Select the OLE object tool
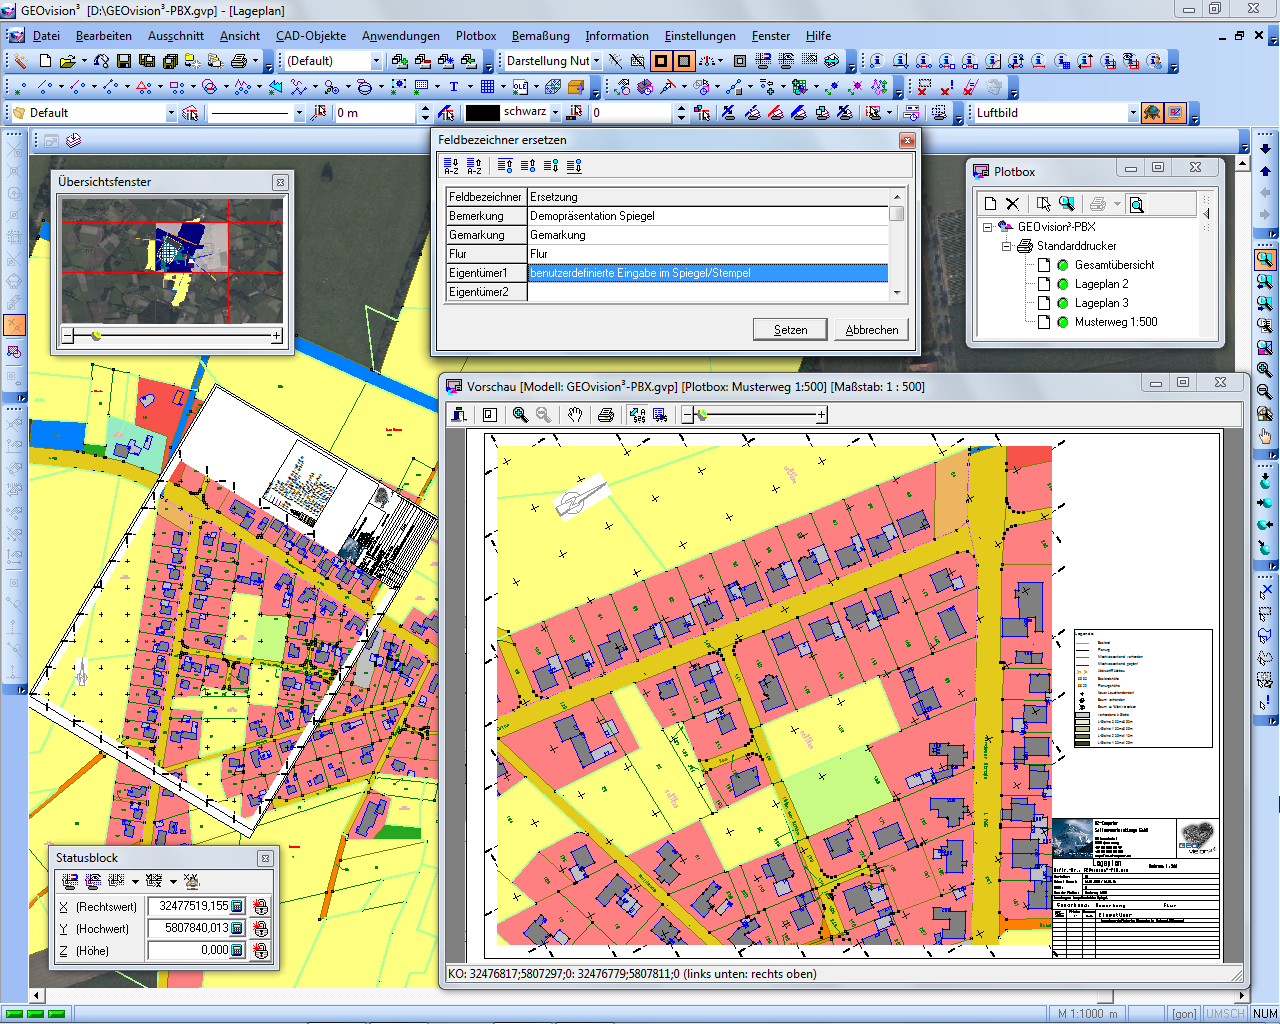 click(521, 87)
